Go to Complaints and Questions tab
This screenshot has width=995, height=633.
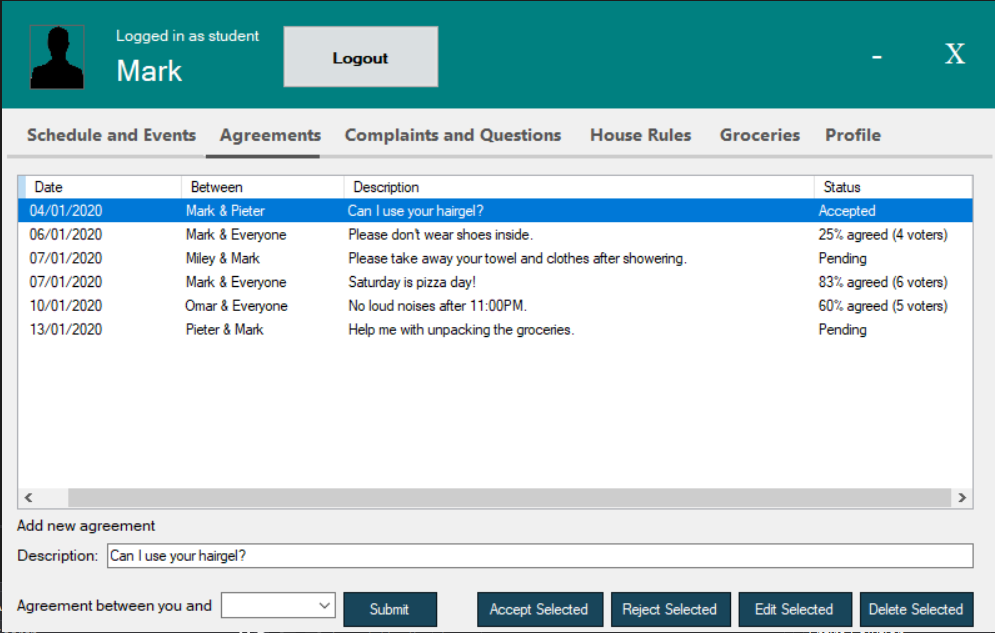(x=453, y=135)
